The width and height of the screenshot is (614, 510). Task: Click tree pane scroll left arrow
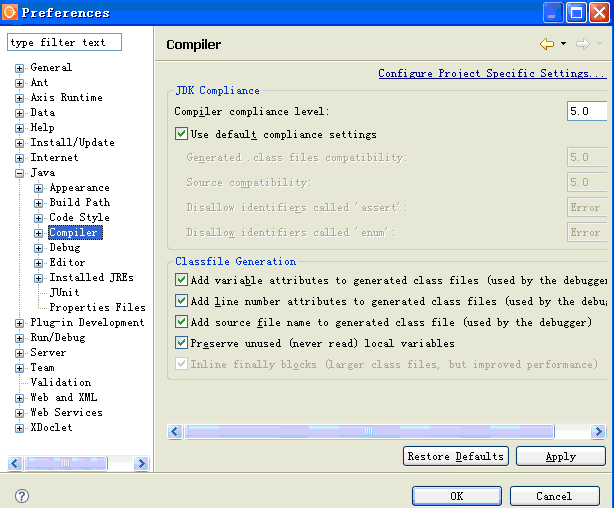pos(15,463)
